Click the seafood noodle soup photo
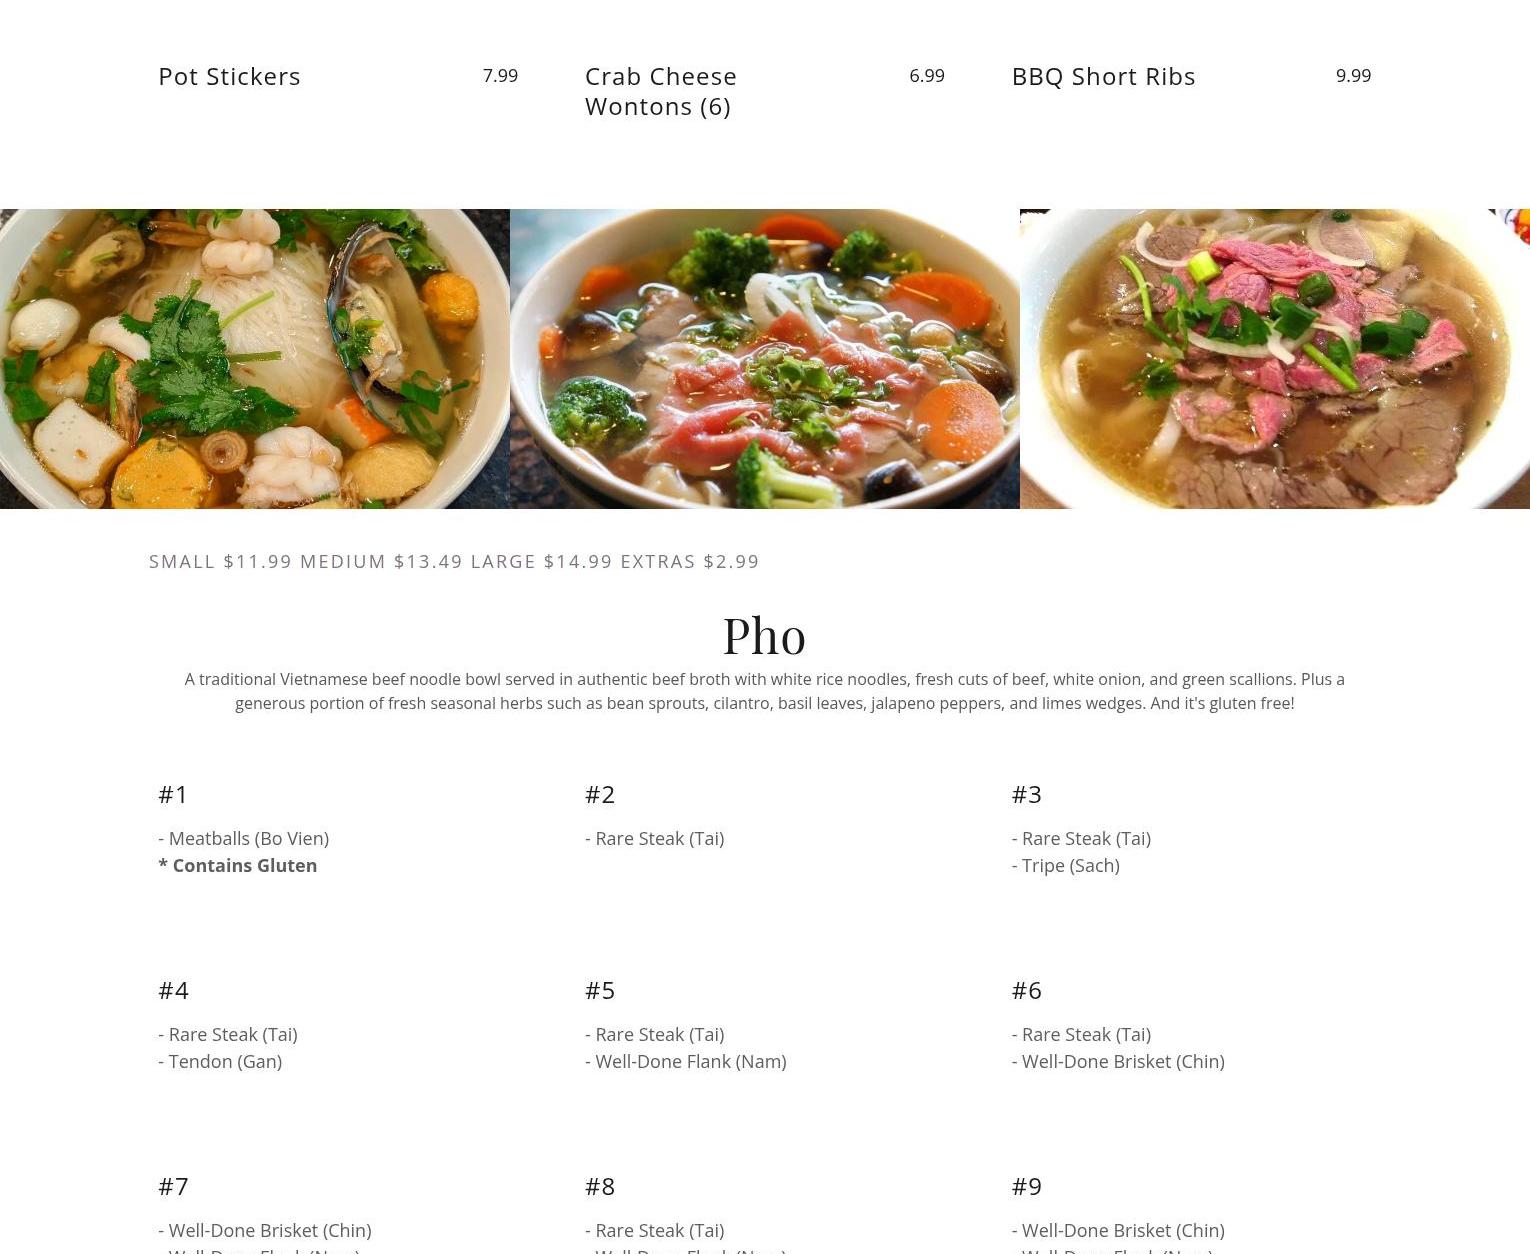The width and height of the screenshot is (1530, 1254). tap(255, 359)
